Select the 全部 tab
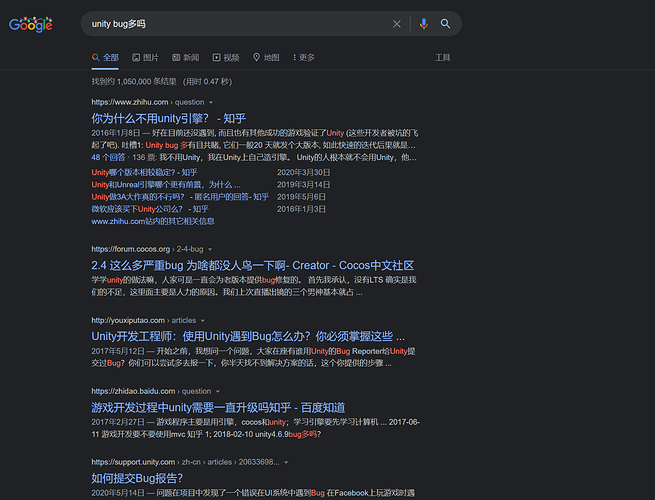The height and width of the screenshot is (500, 655). (105, 58)
